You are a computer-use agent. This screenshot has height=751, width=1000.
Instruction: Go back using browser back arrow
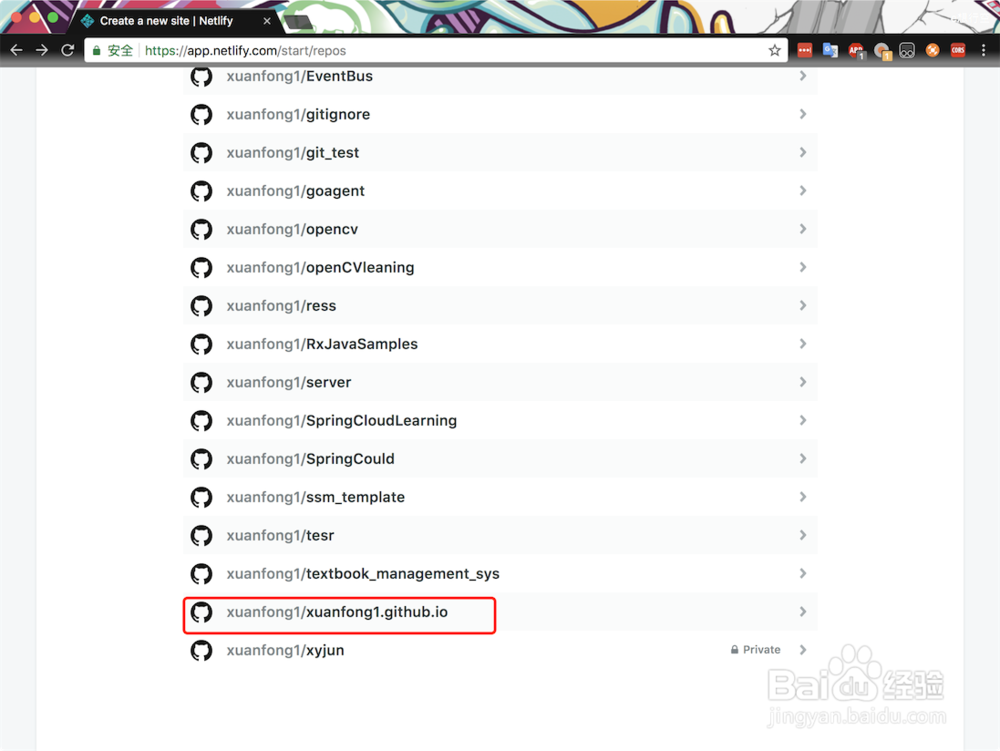coord(17,50)
